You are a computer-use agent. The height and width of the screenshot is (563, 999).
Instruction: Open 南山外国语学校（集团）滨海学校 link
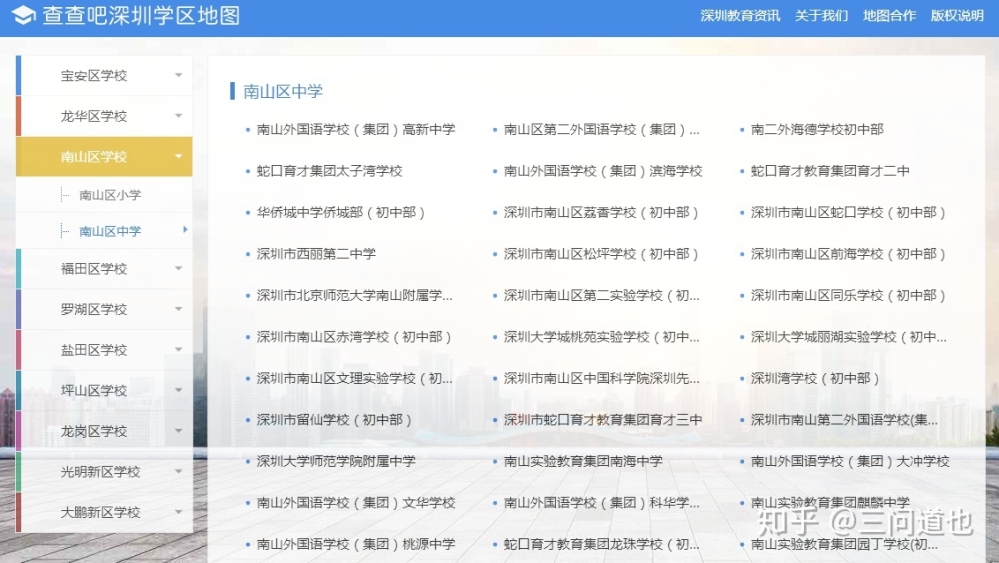[x=603, y=171]
